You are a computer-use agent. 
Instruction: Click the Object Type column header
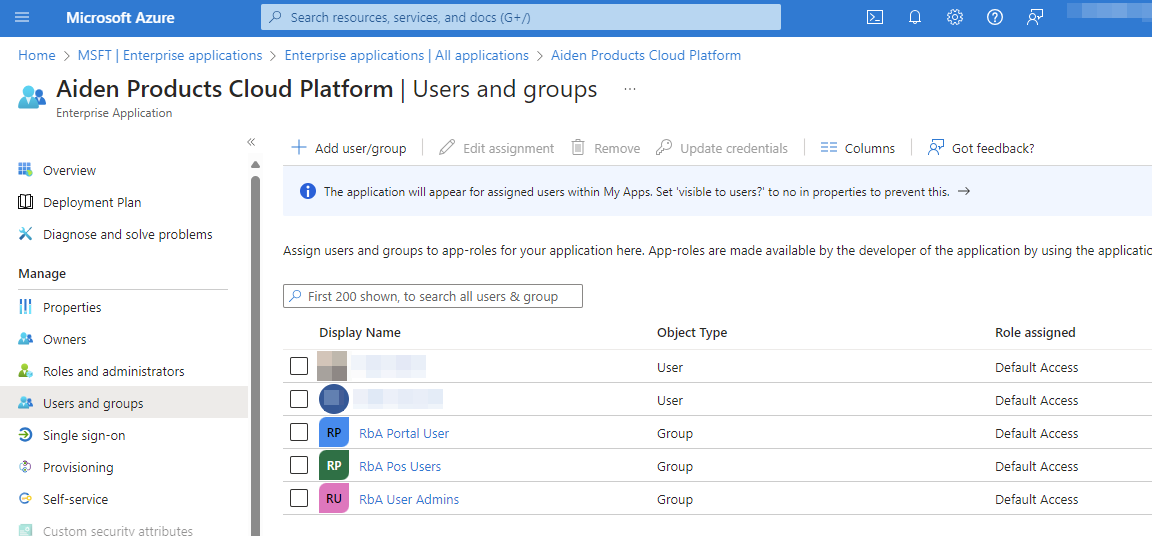click(692, 333)
